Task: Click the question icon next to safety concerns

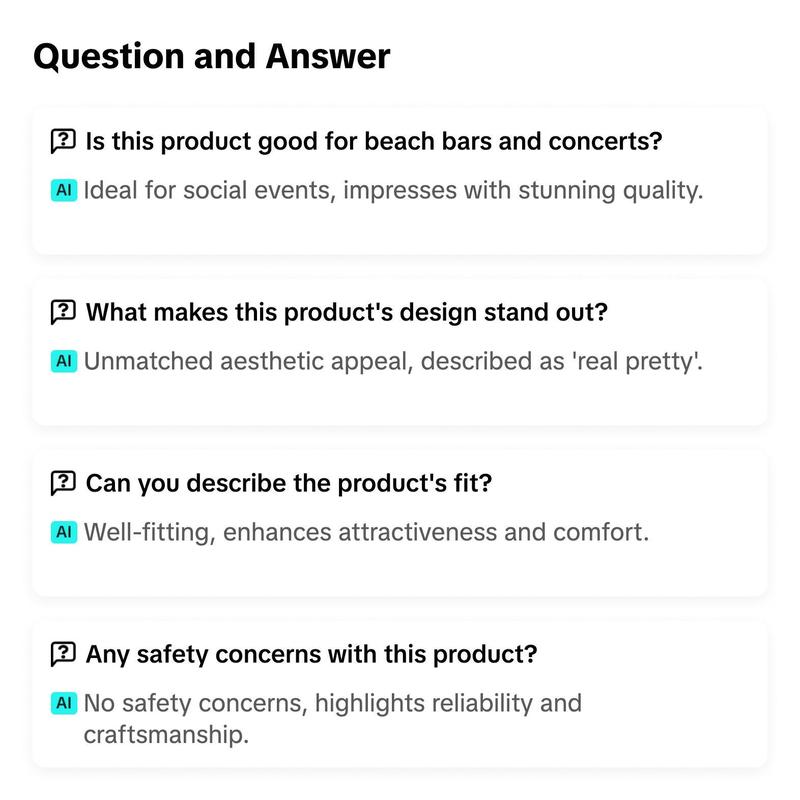Action: [63, 654]
